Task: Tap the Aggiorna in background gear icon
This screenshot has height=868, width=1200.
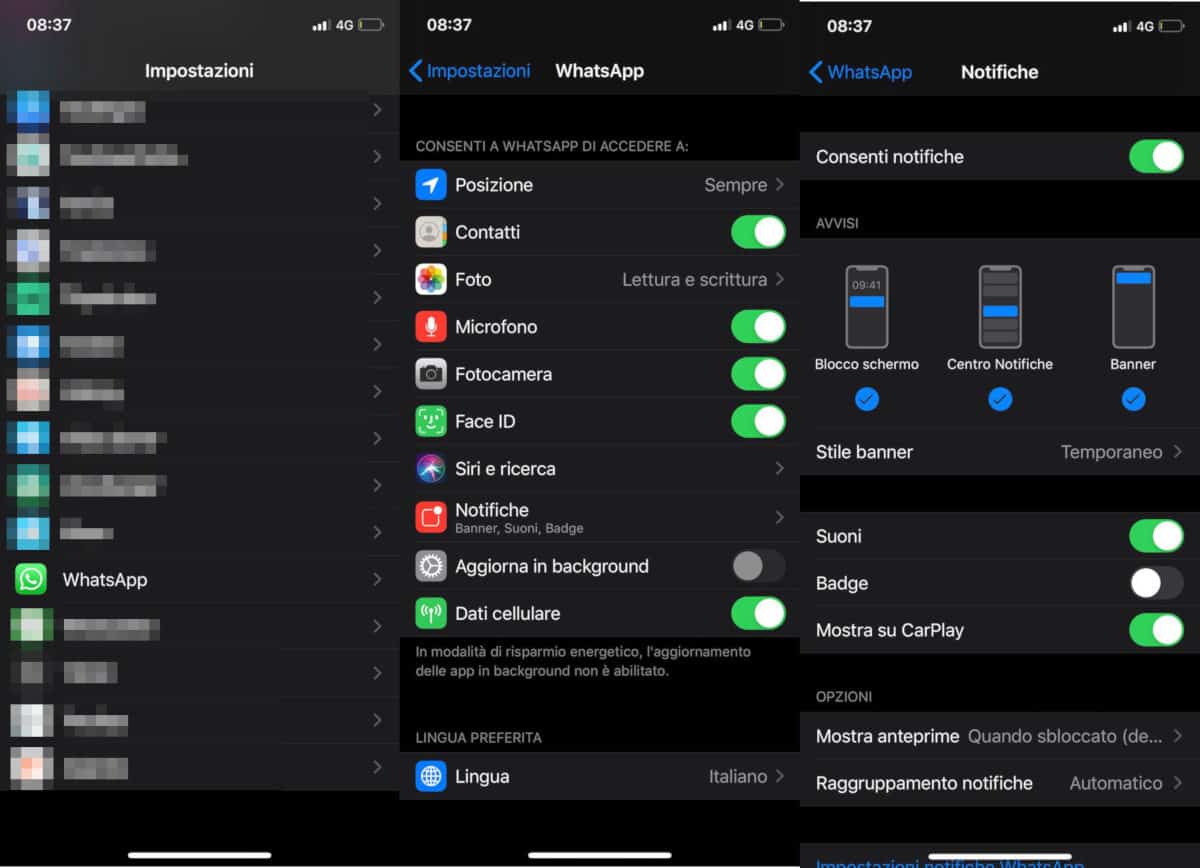Action: tap(431, 566)
